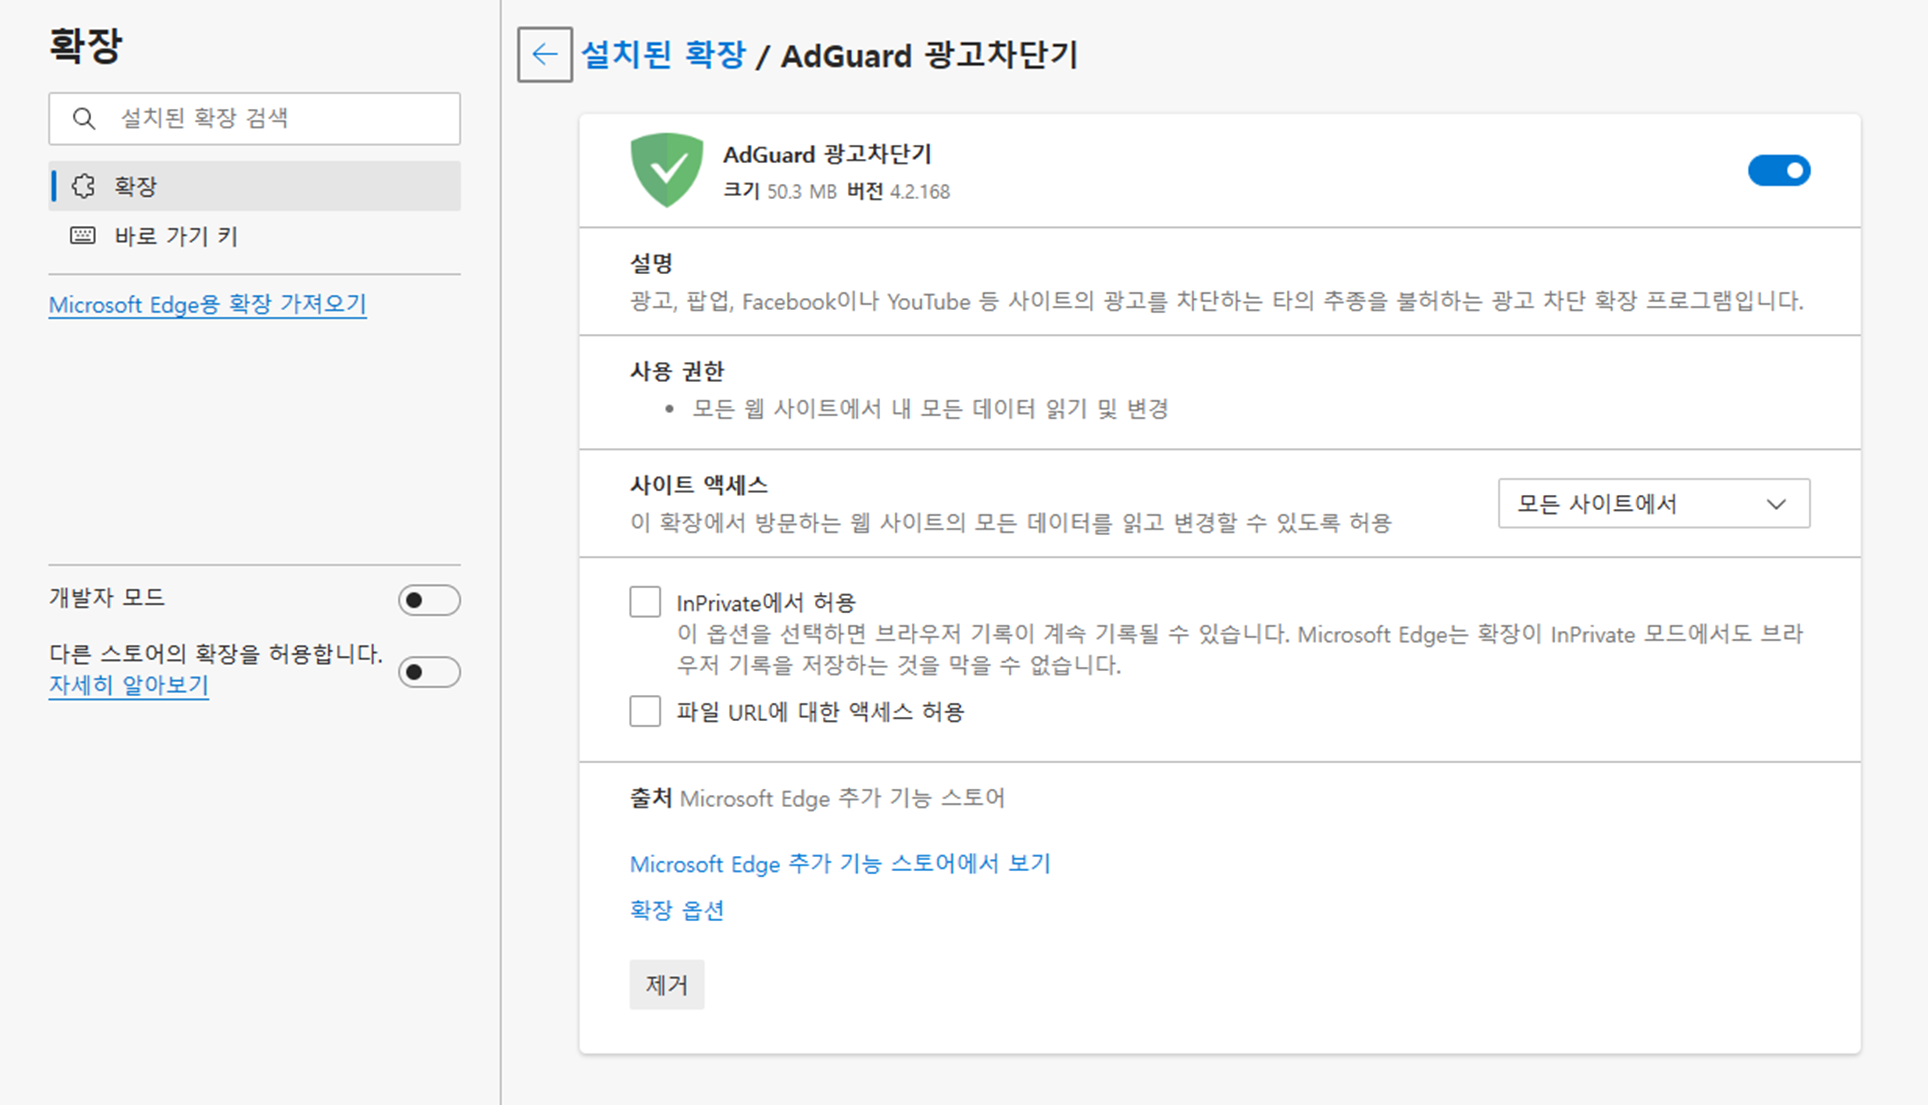Open 확장 옵션 link

(677, 910)
